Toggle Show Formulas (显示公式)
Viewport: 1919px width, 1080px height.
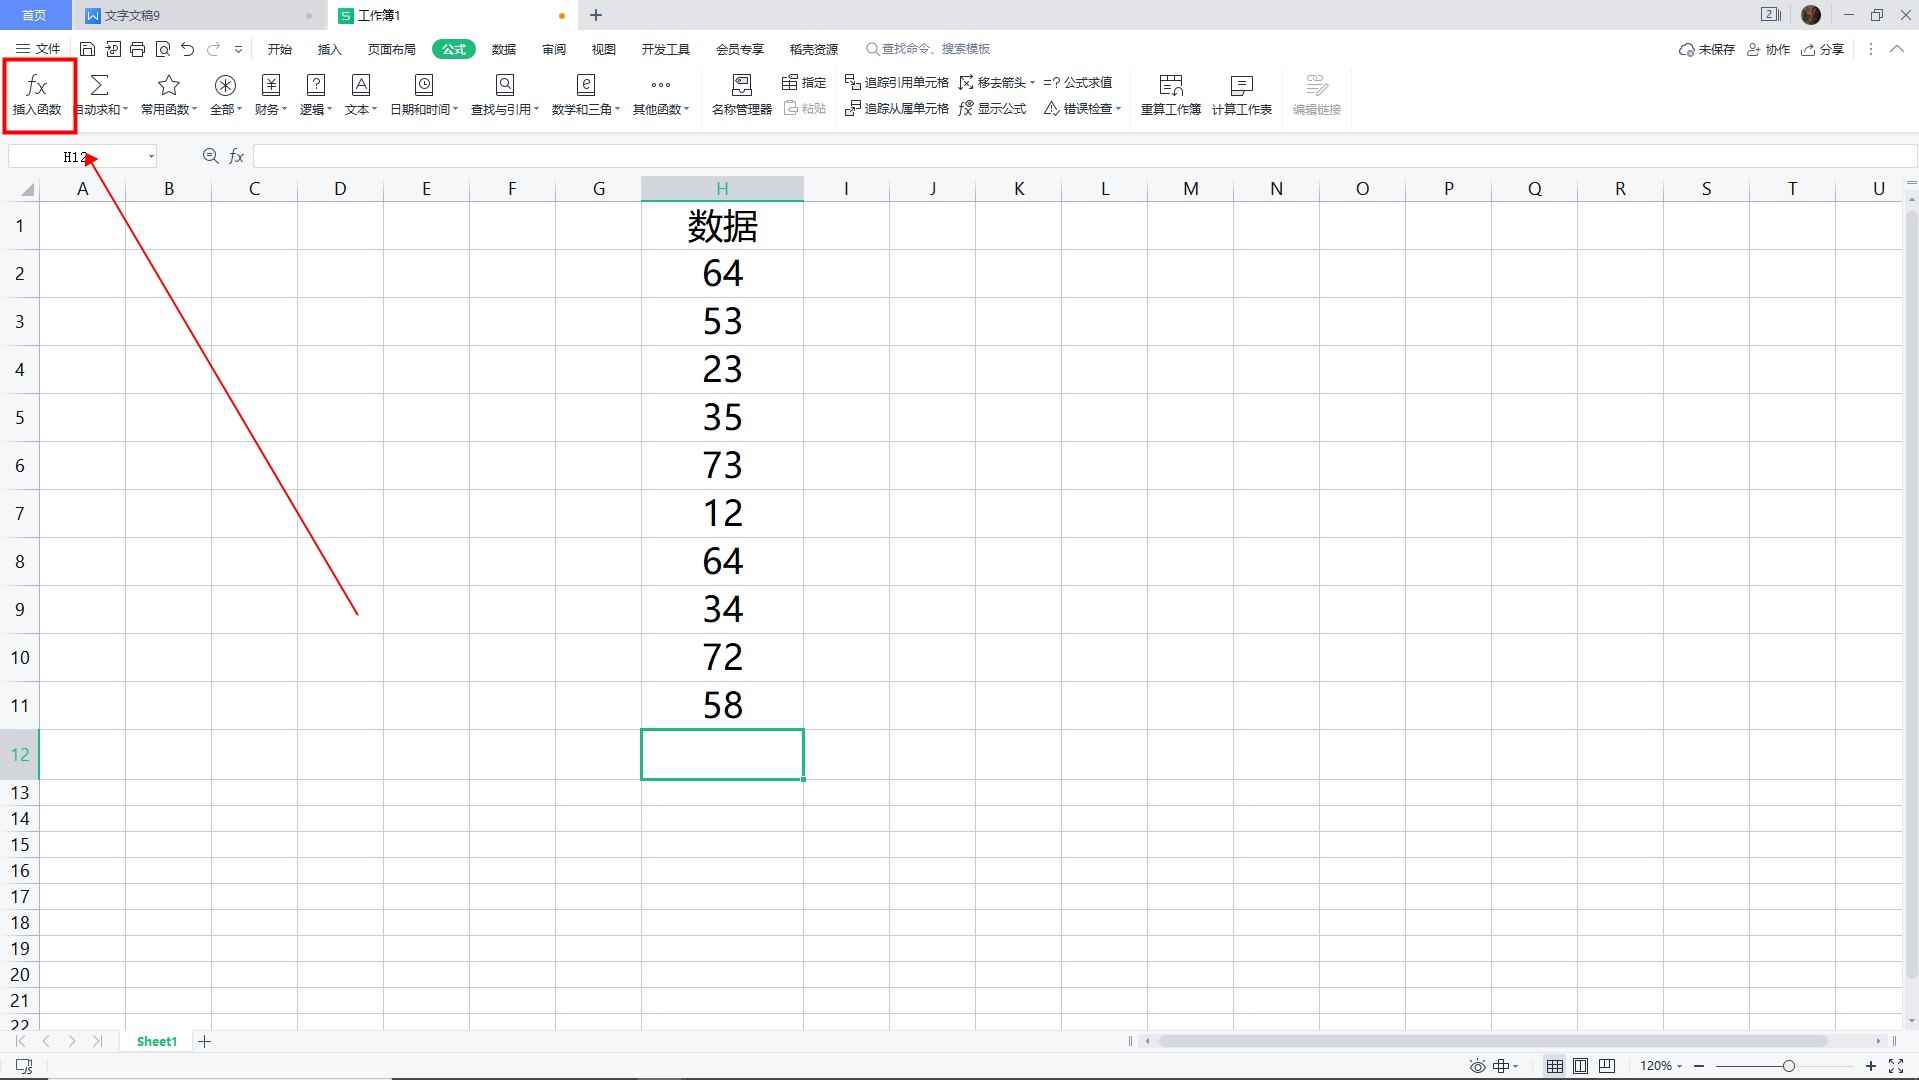point(992,108)
